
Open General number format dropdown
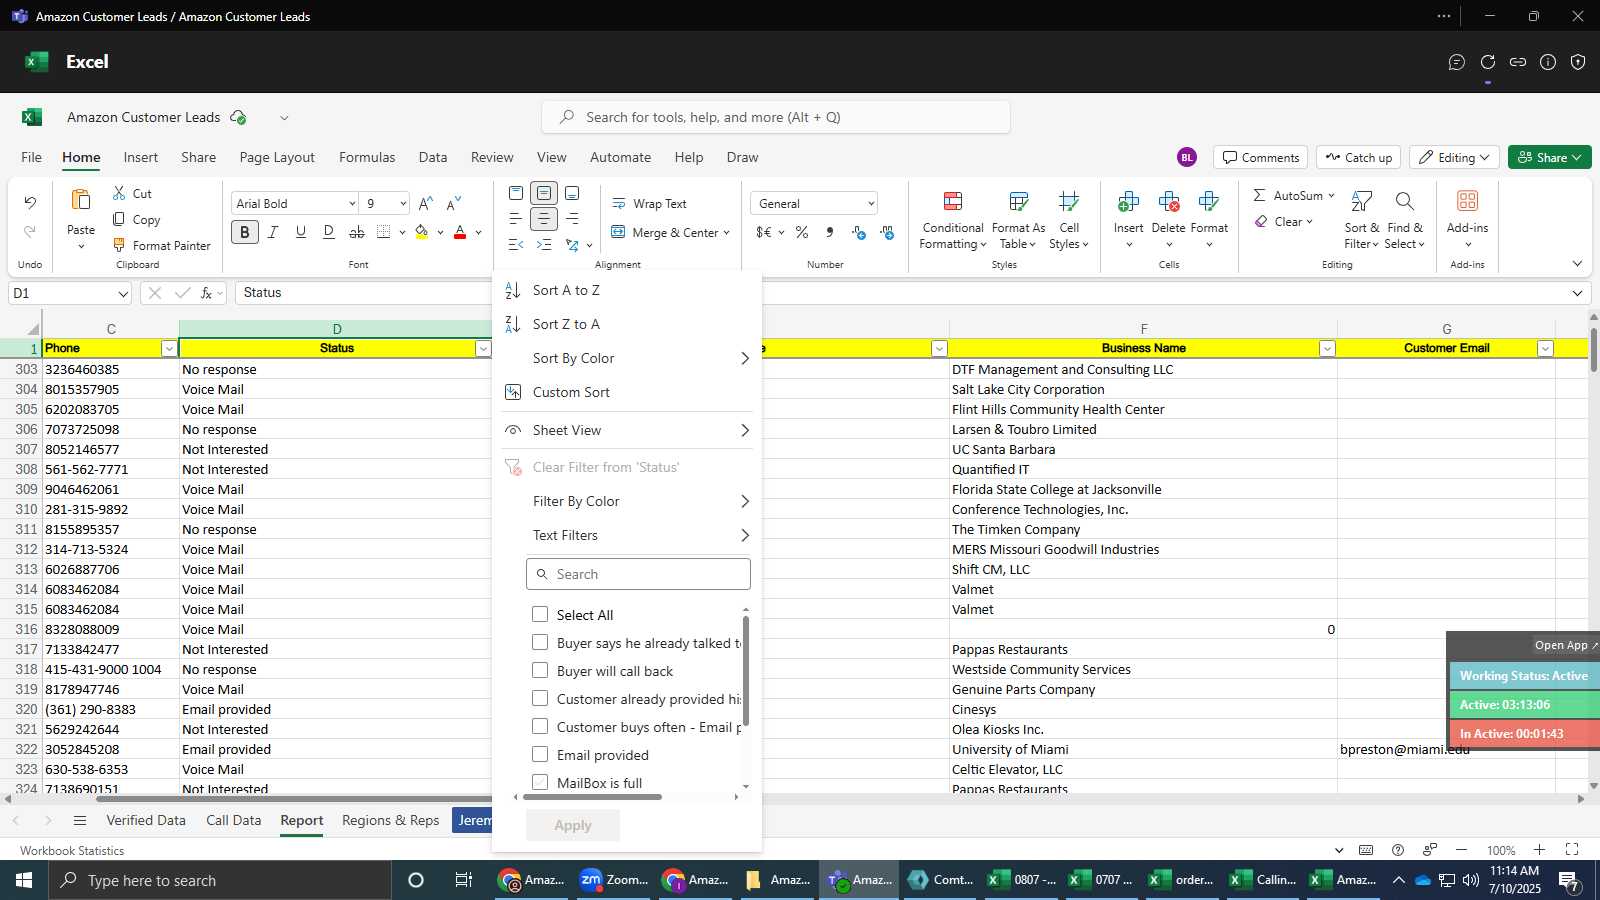point(871,203)
